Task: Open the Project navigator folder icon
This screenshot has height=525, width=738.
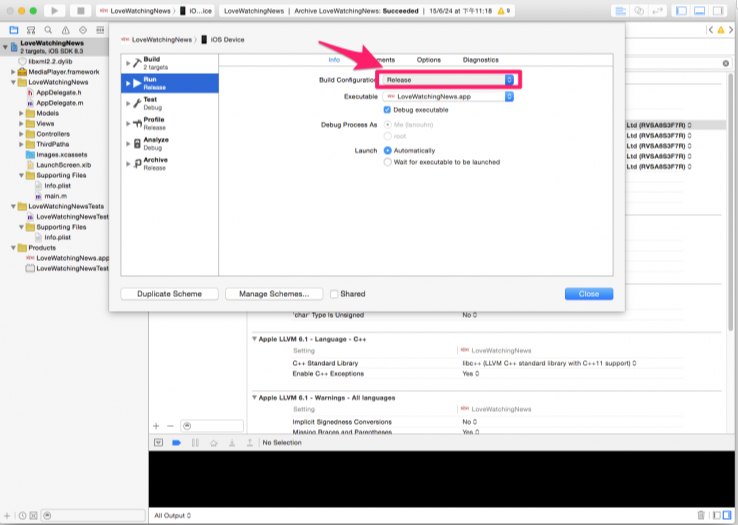Action: click(14, 30)
